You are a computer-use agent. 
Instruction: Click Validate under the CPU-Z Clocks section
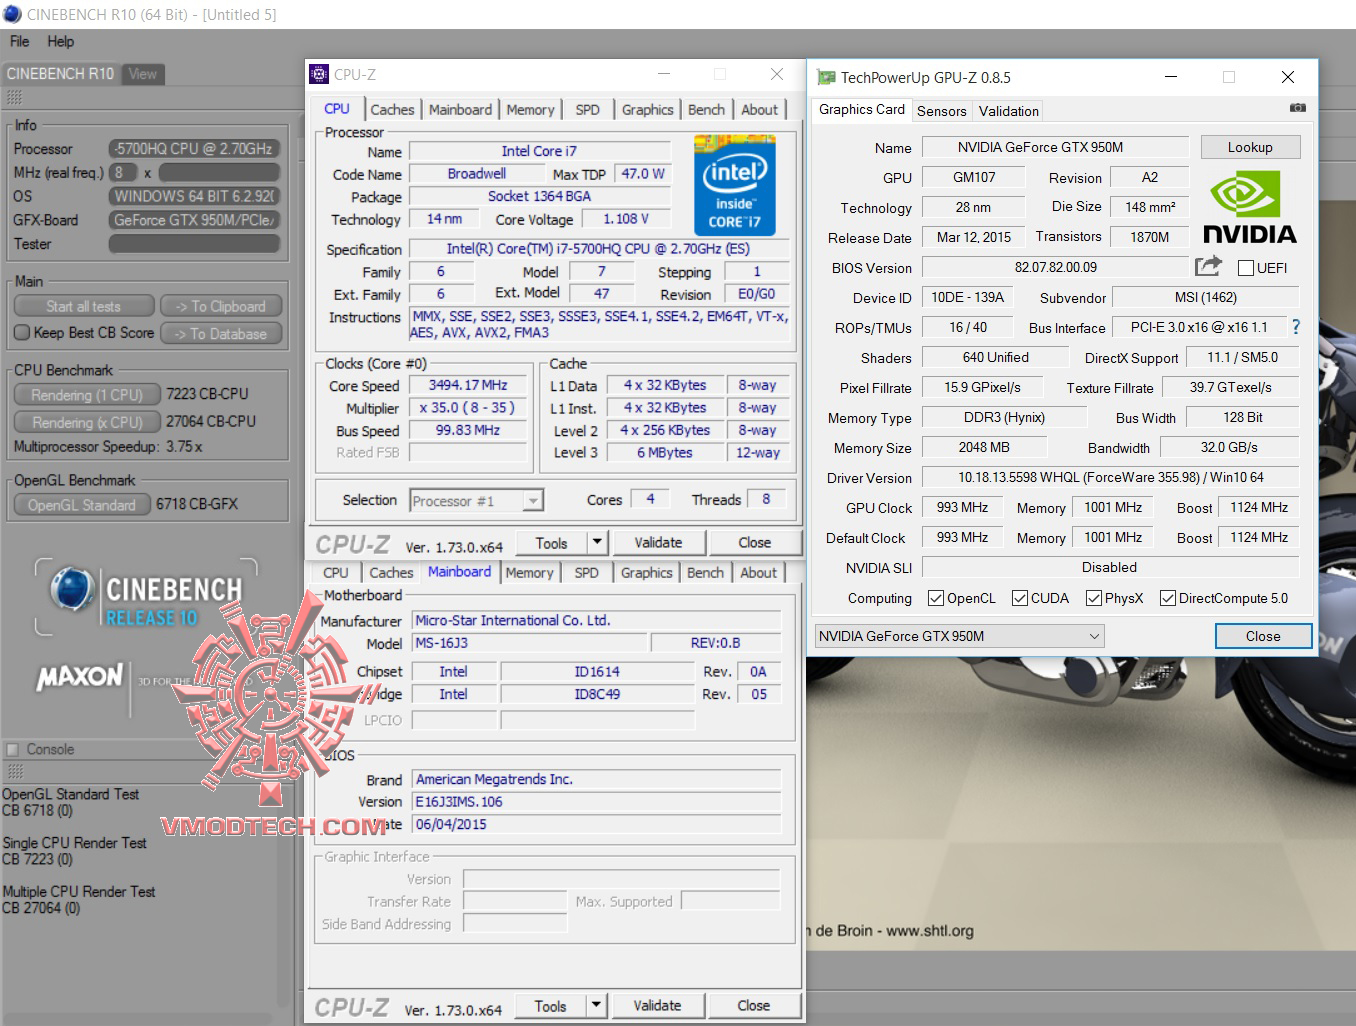pyautogui.click(x=658, y=542)
